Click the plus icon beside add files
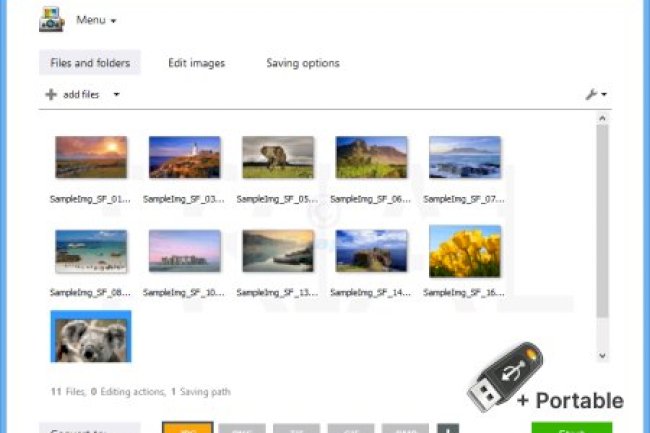 tap(51, 94)
